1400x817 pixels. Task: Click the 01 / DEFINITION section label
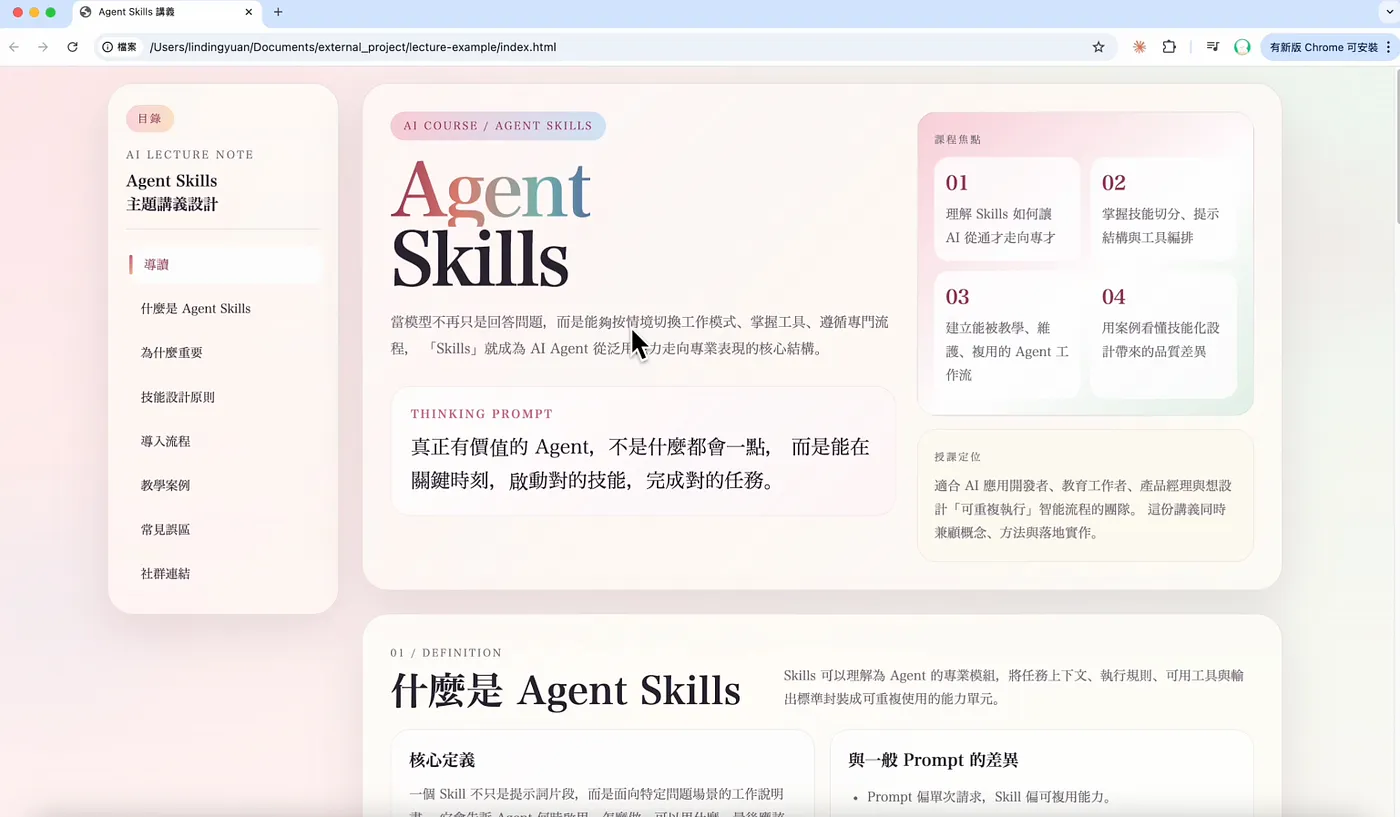coord(446,653)
